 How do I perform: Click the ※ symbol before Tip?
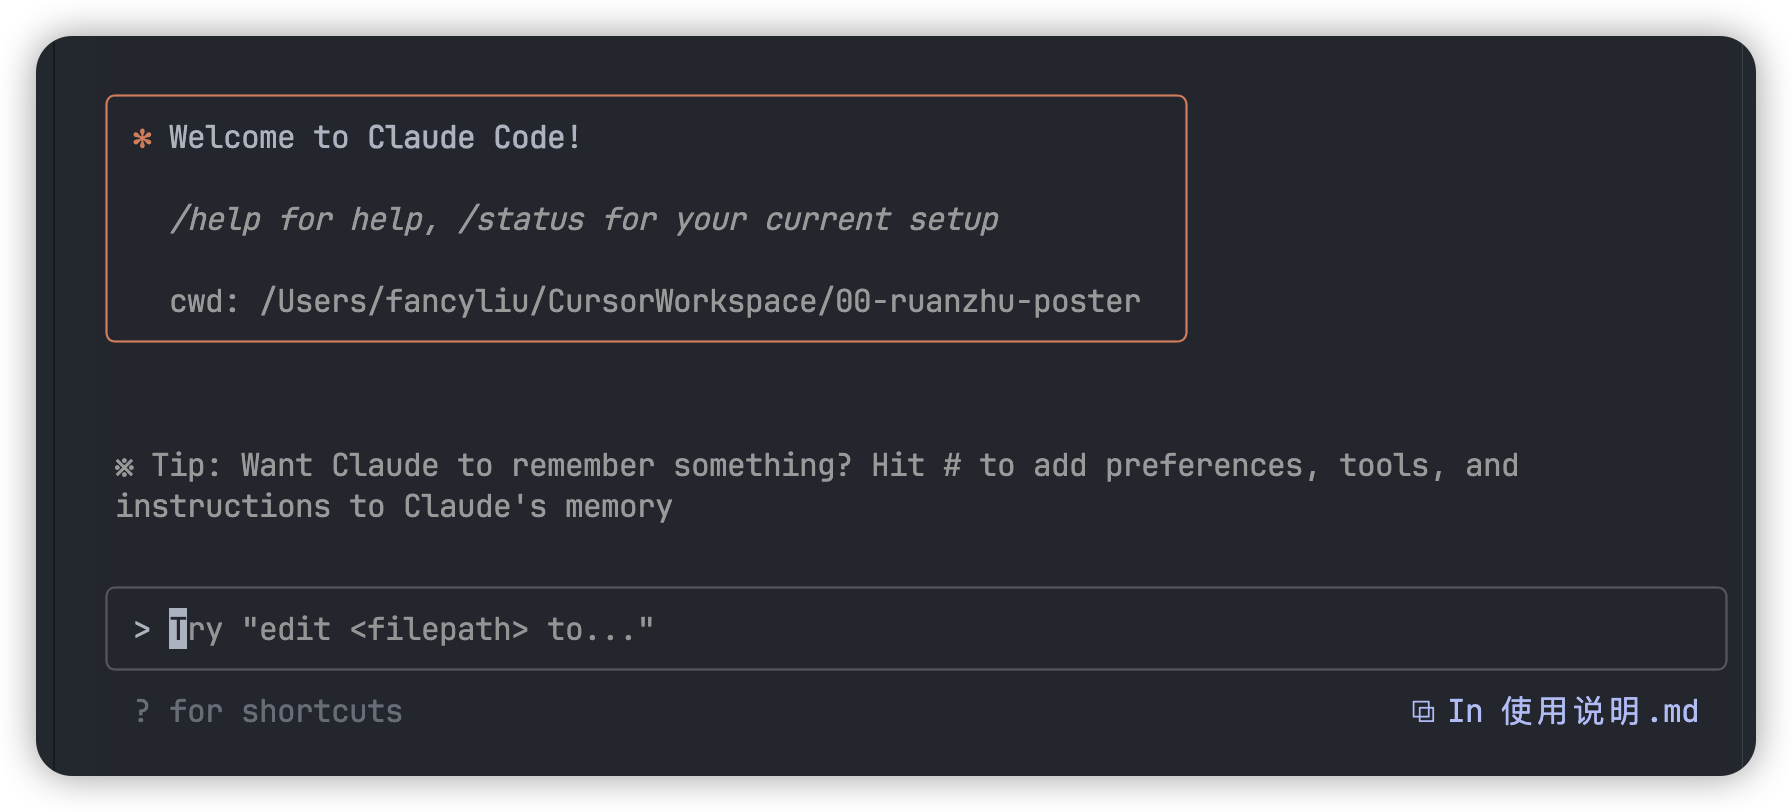click(124, 467)
